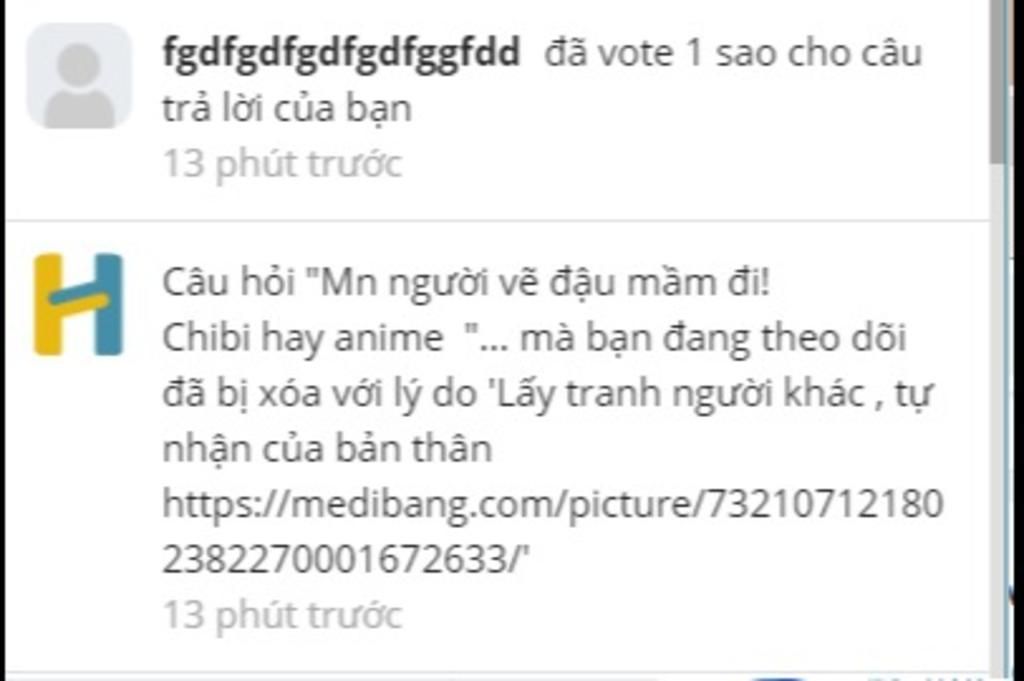Click the URL's second line ending in 1672633/
The width and height of the screenshot is (1024, 681).
(x=345, y=560)
